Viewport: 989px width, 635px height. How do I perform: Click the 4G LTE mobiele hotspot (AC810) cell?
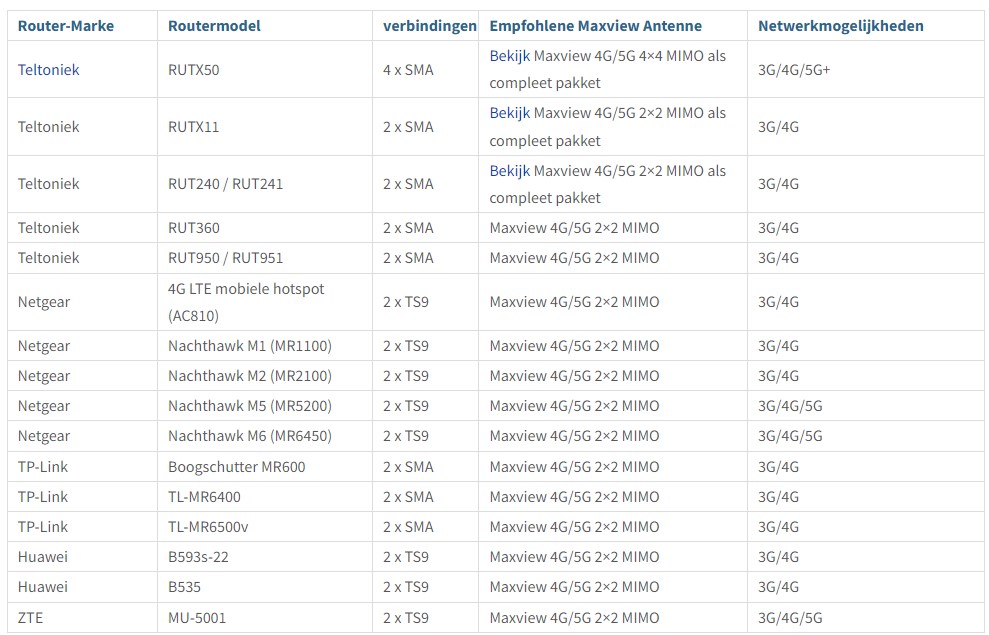(x=246, y=302)
